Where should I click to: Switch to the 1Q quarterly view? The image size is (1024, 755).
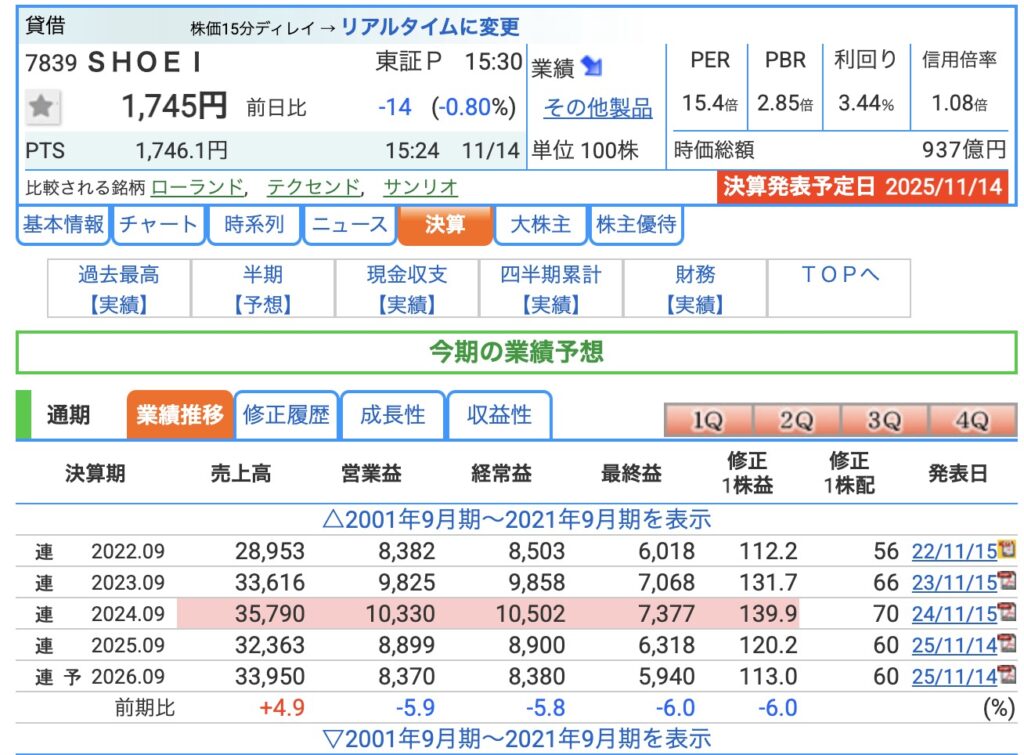coord(707,421)
